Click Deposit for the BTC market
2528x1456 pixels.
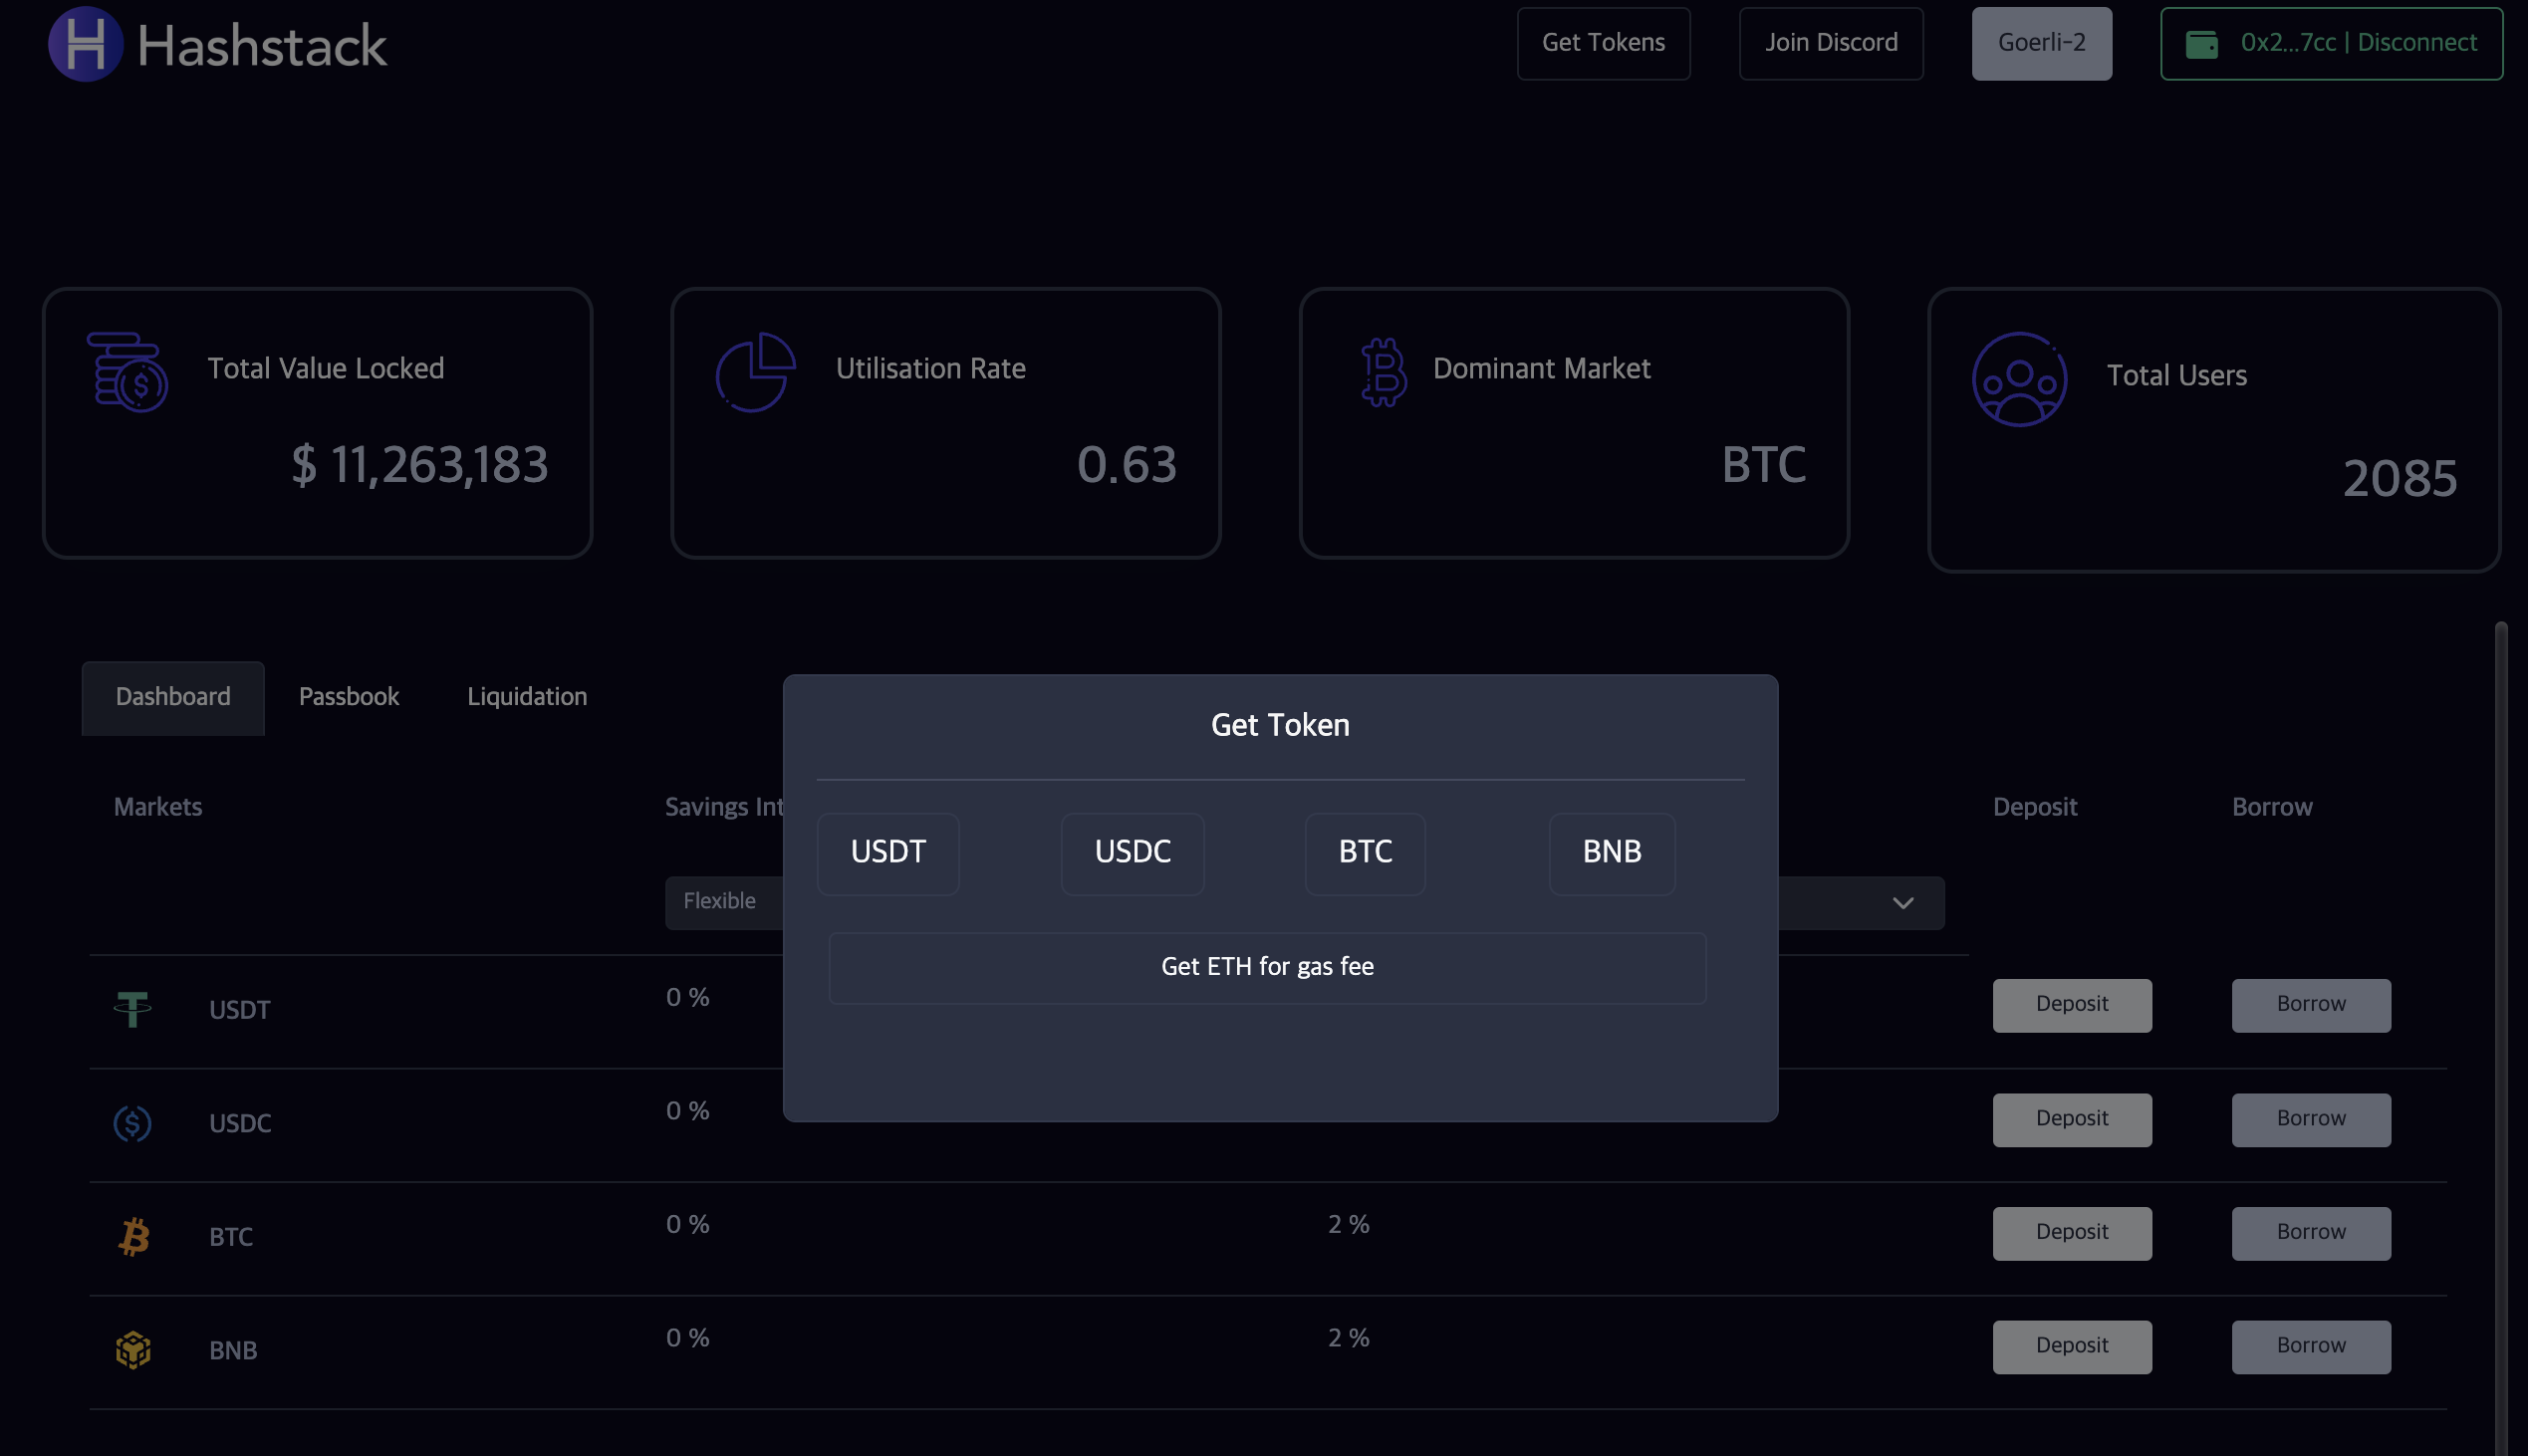tap(2071, 1232)
